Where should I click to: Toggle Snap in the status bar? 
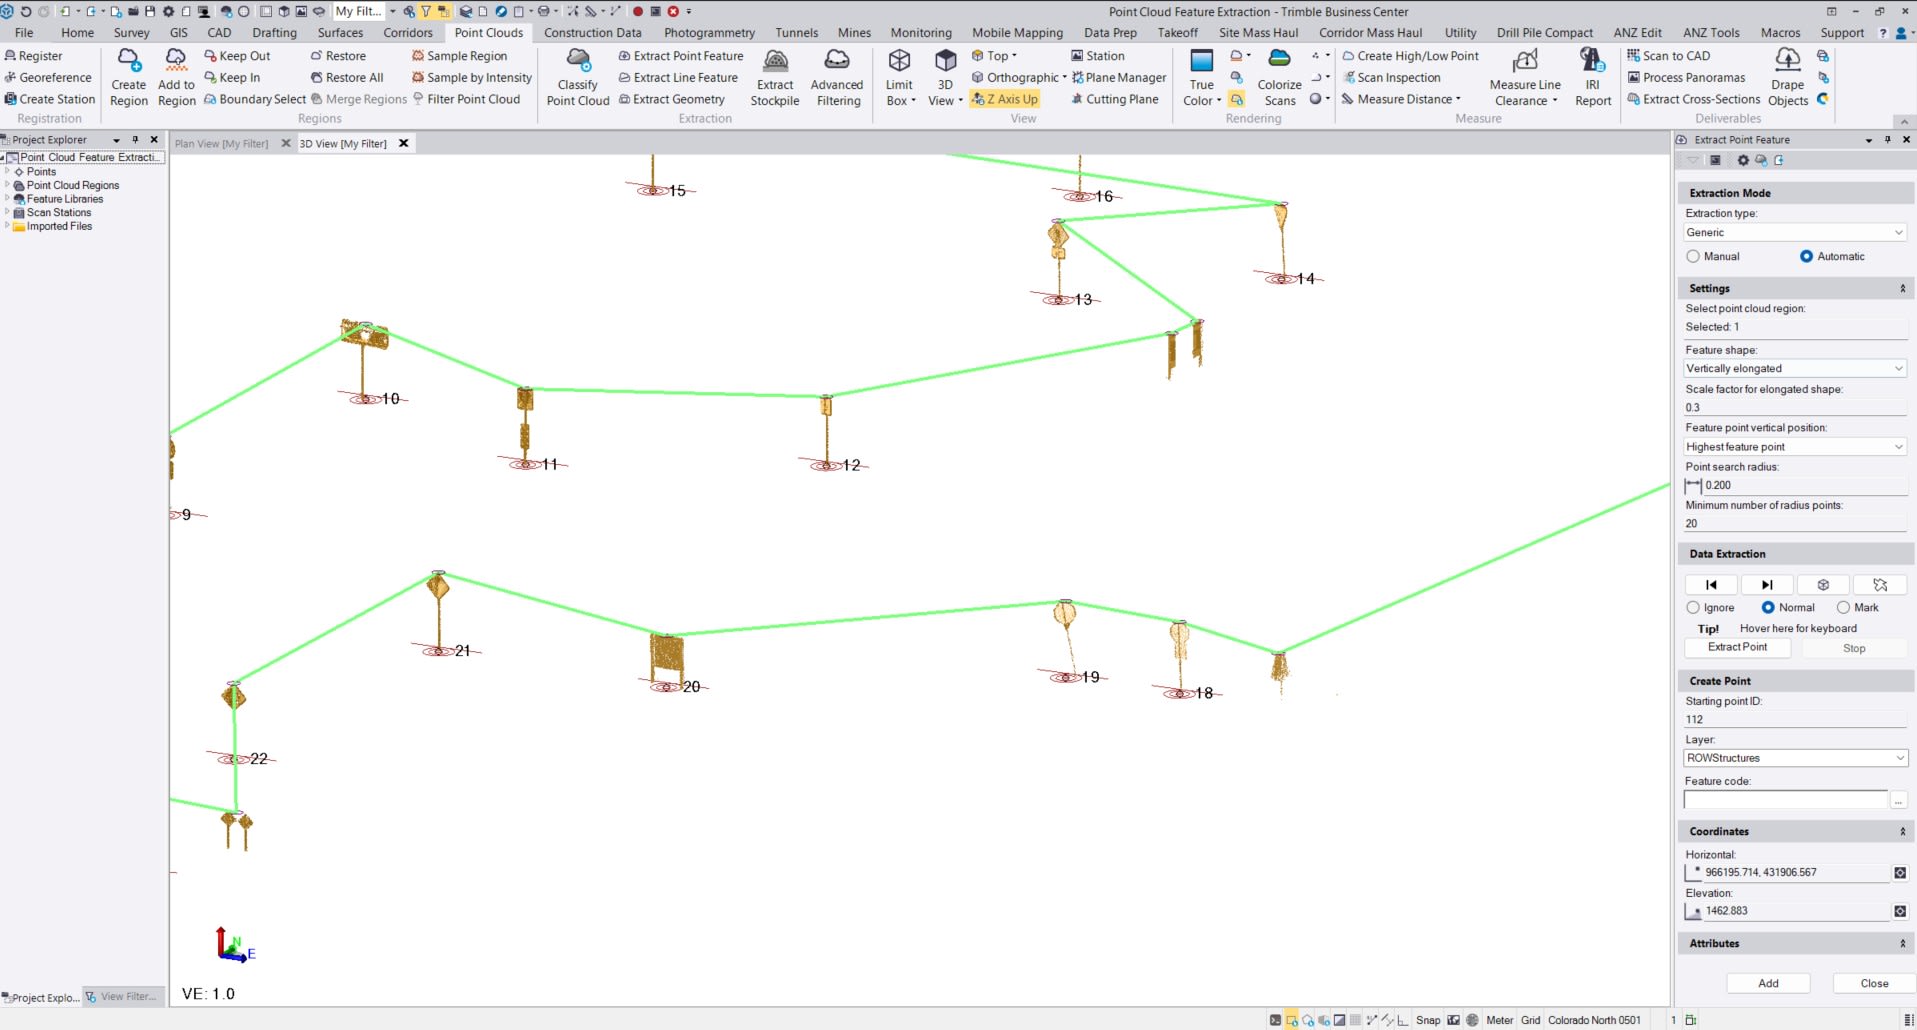pos(1428,1020)
